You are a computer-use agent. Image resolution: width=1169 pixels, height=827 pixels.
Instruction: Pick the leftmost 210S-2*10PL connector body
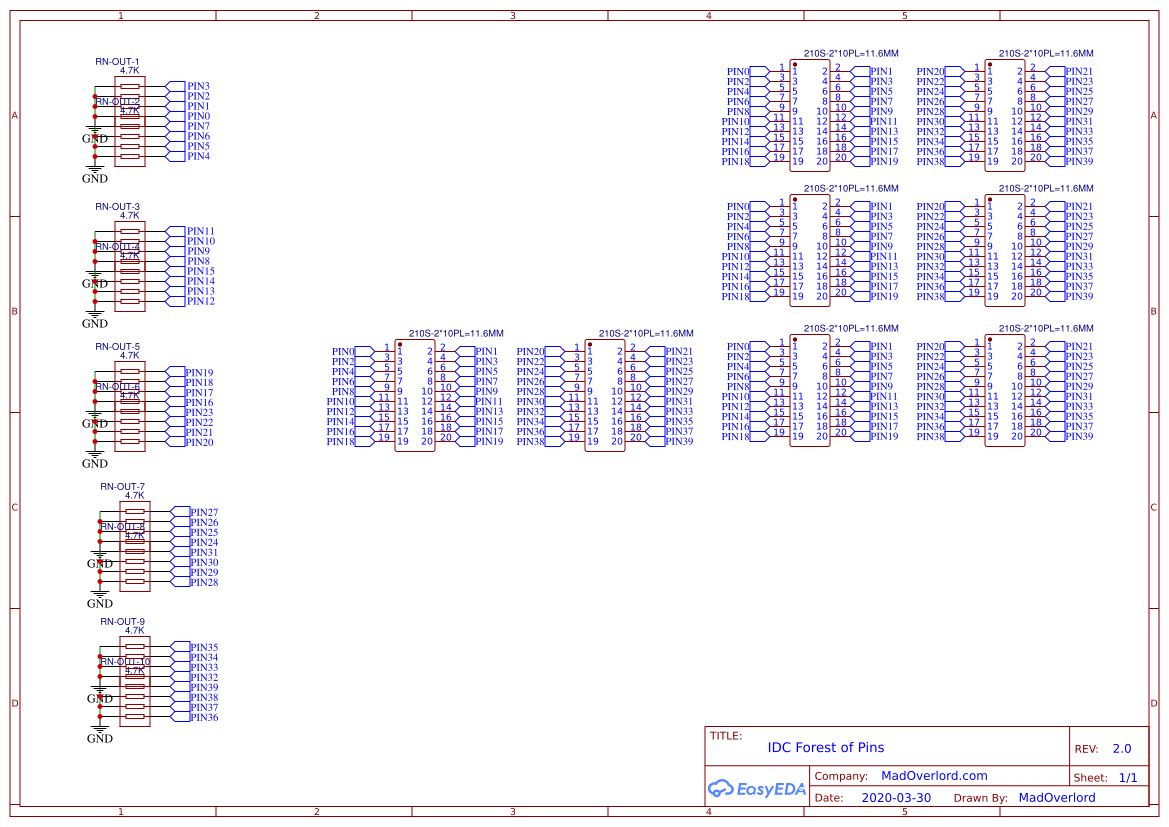tap(414, 396)
